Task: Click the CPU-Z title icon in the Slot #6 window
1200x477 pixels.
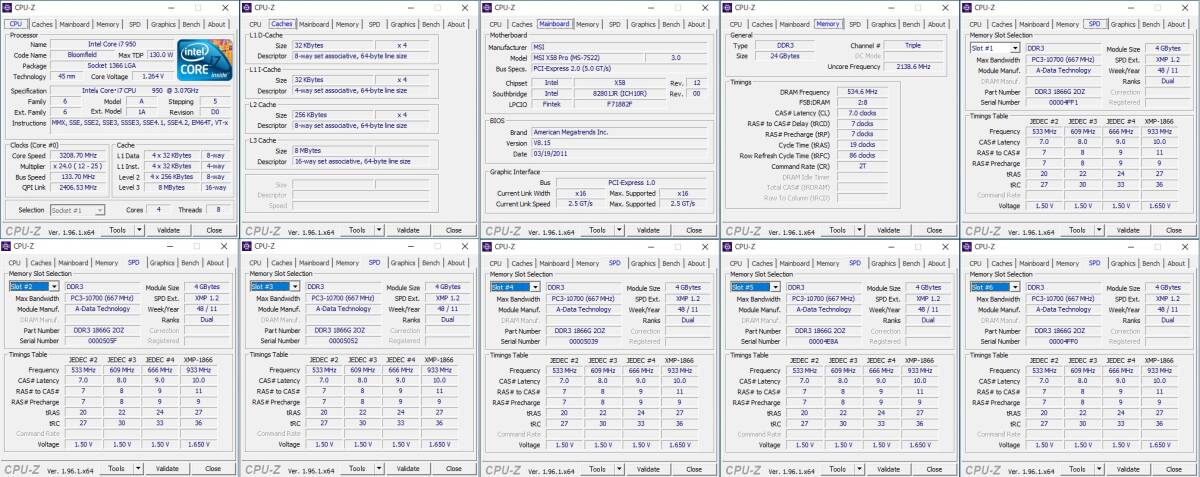Action: (x=968, y=246)
